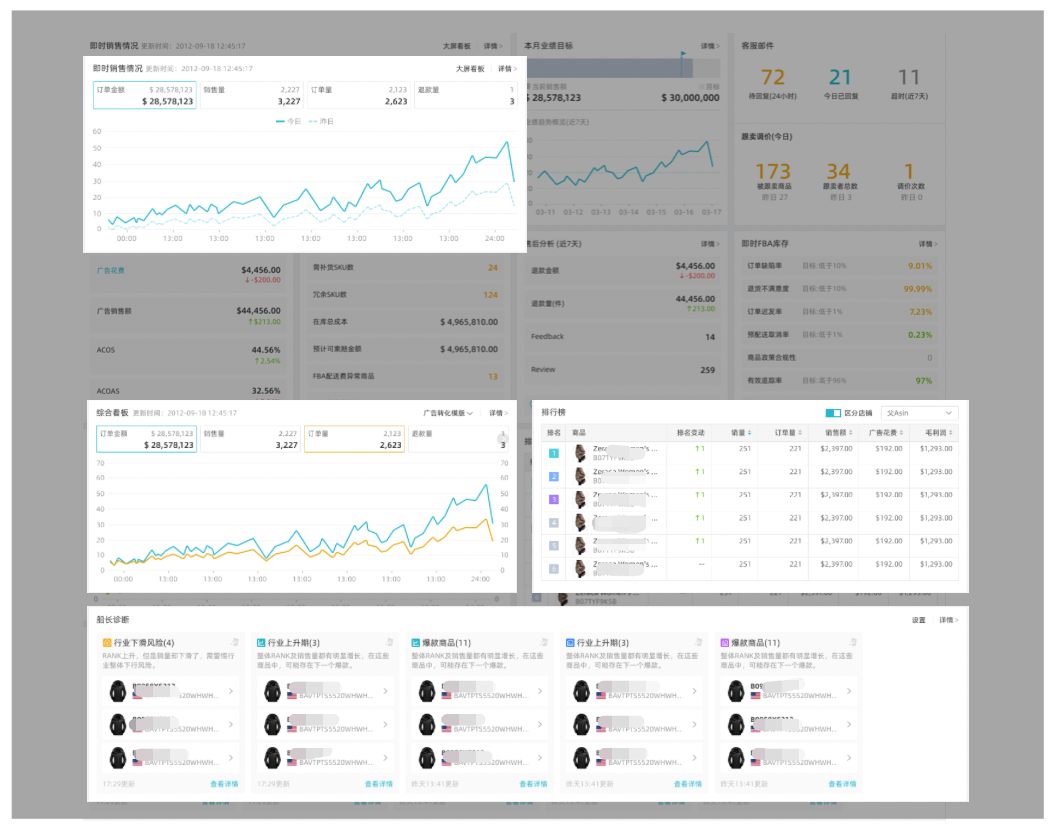The width and height of the screenshot is (1062, 839).
Task: Click the 行业下滑风险 card's orange icon
Action: (106, 643)
